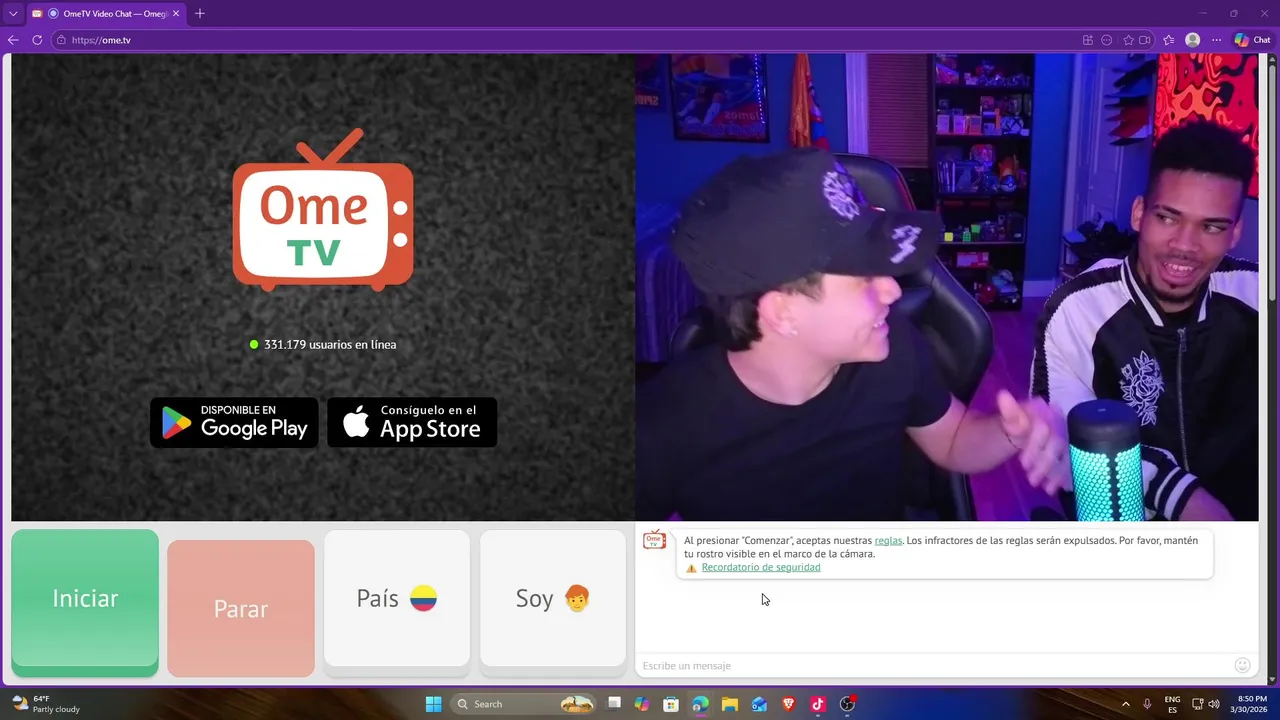Go back with the browser back arrow

(13, 40)
